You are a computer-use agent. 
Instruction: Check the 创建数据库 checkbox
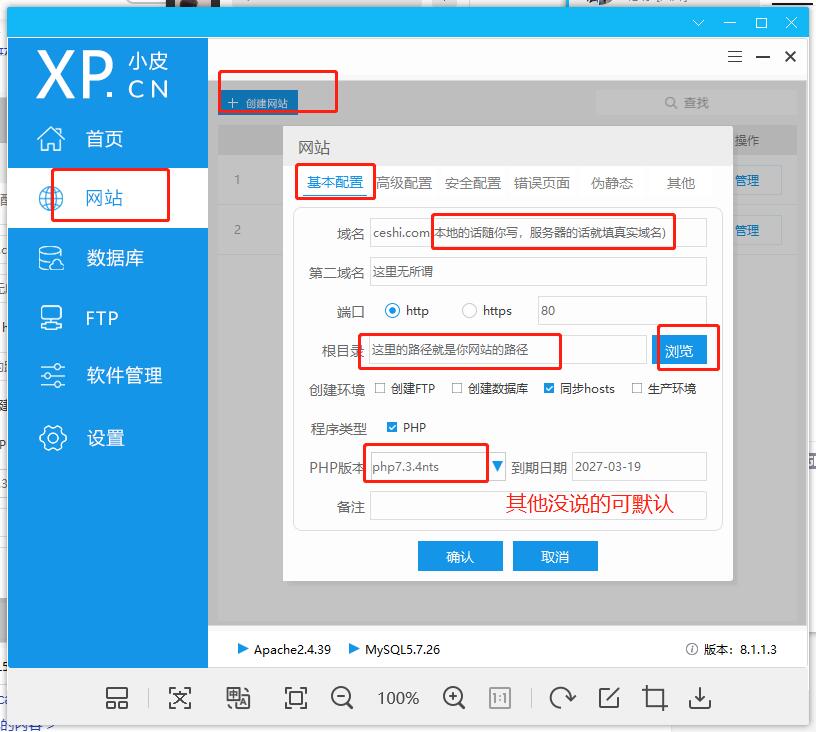click(x=457, y=388)
